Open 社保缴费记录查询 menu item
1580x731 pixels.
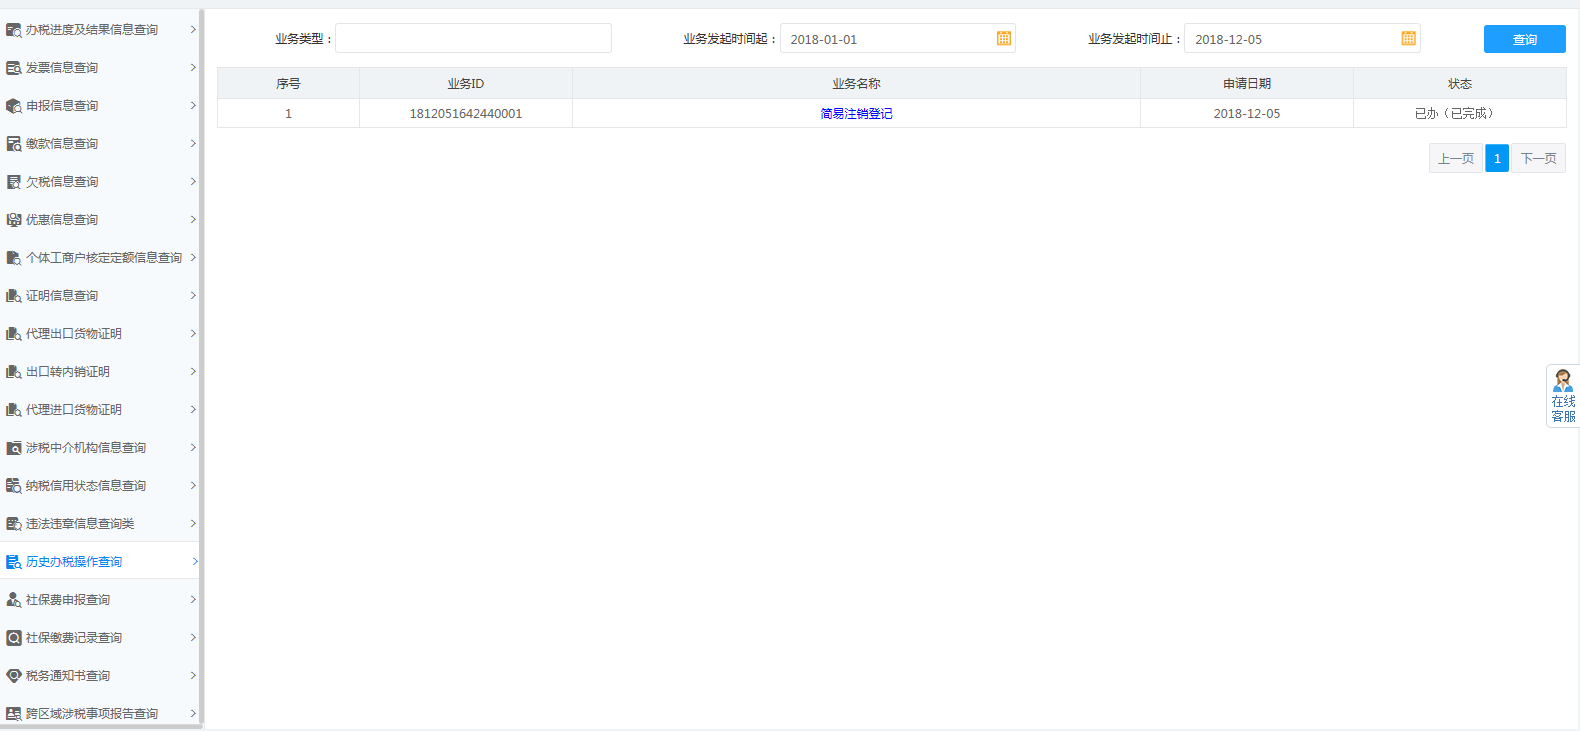click(100, 638)
